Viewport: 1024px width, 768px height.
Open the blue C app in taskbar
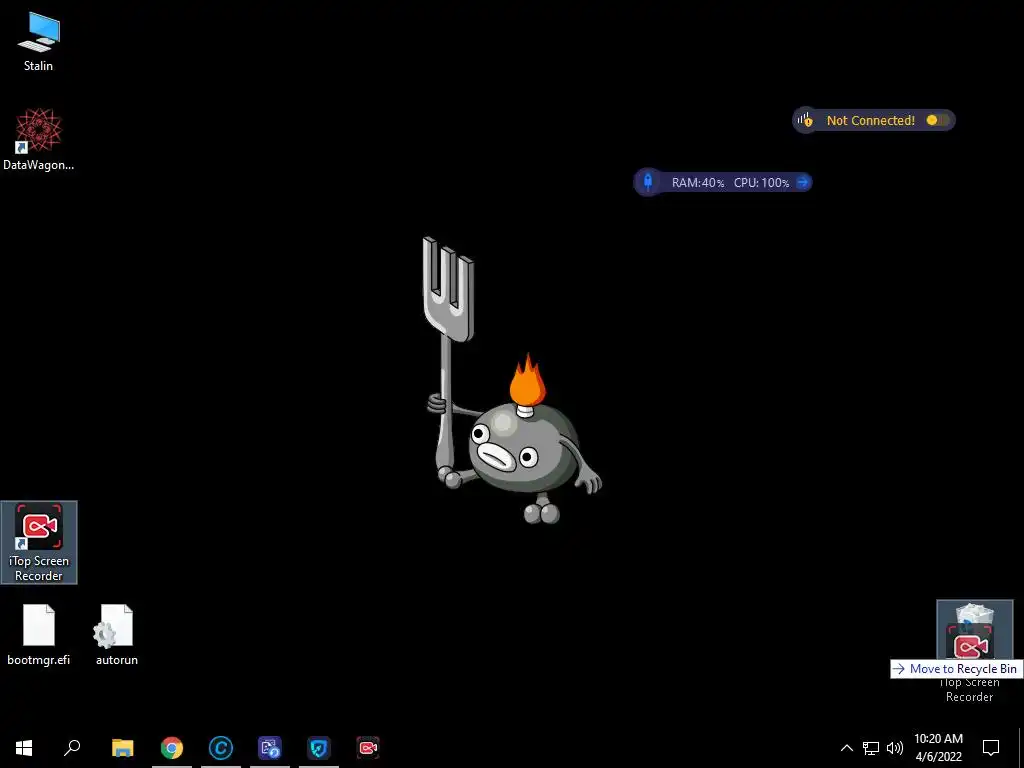(x=221, y=748)
